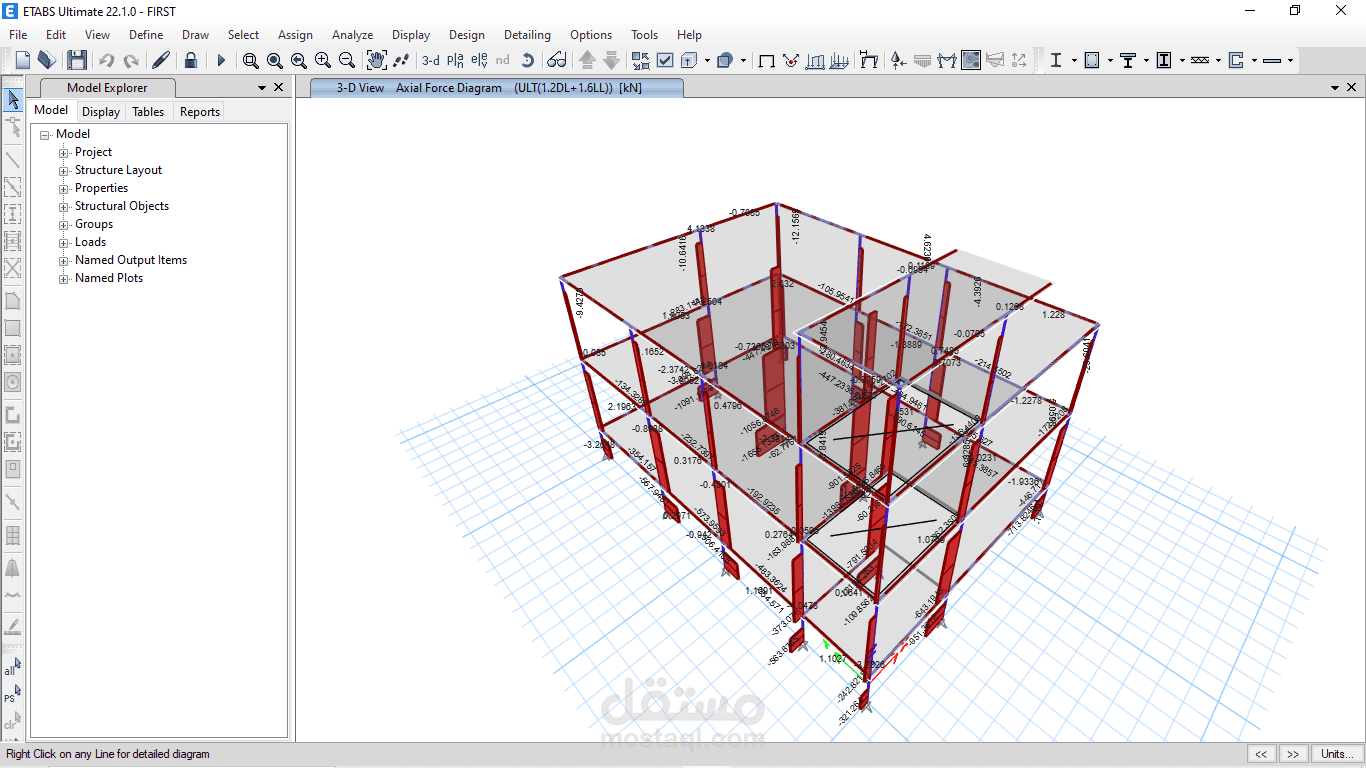
Task: Open the Tables tab
Action: [148, 112]
